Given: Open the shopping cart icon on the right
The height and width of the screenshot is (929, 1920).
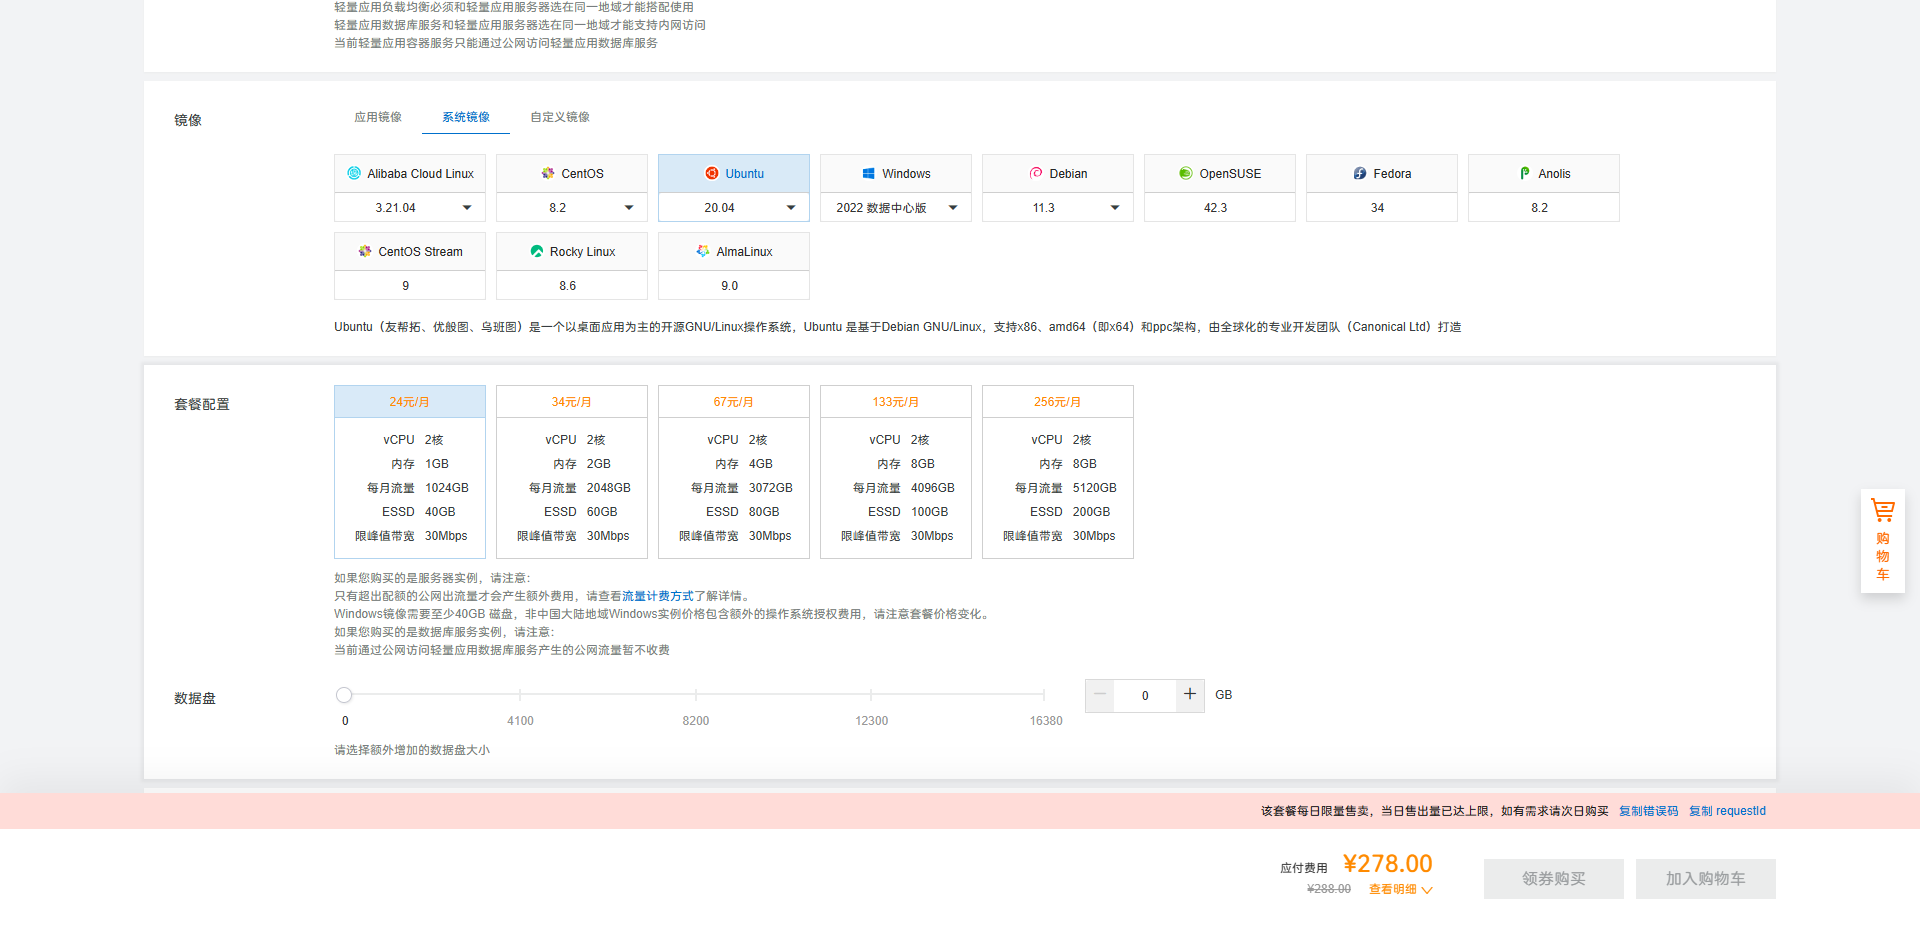Looking at the screenshot, I should (x=1883, y=511).
